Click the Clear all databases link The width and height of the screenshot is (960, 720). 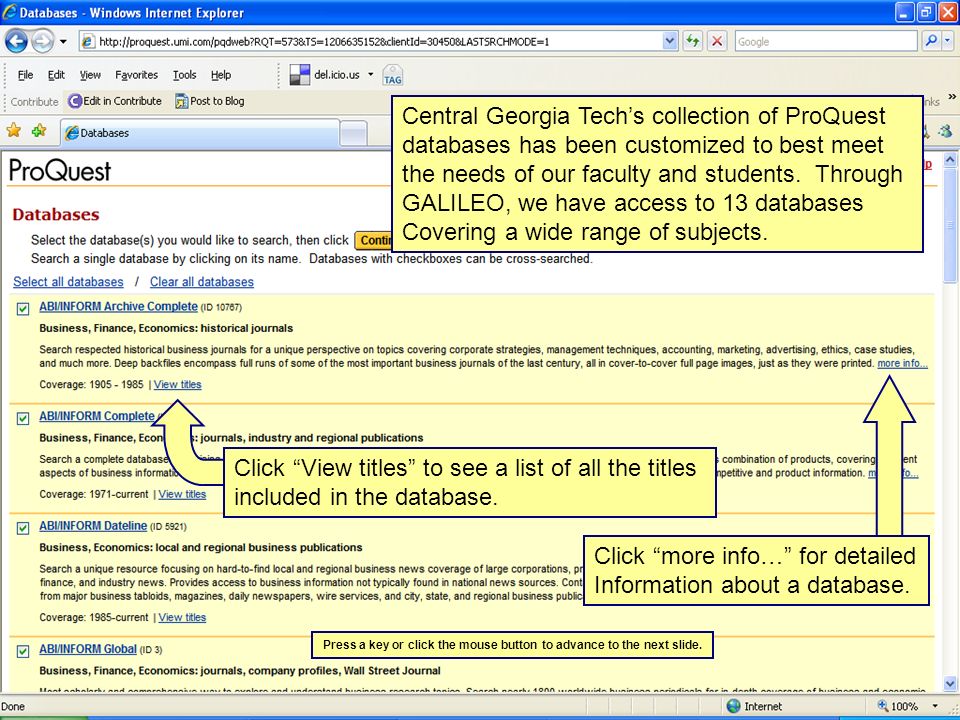click(x=201, y=282)
